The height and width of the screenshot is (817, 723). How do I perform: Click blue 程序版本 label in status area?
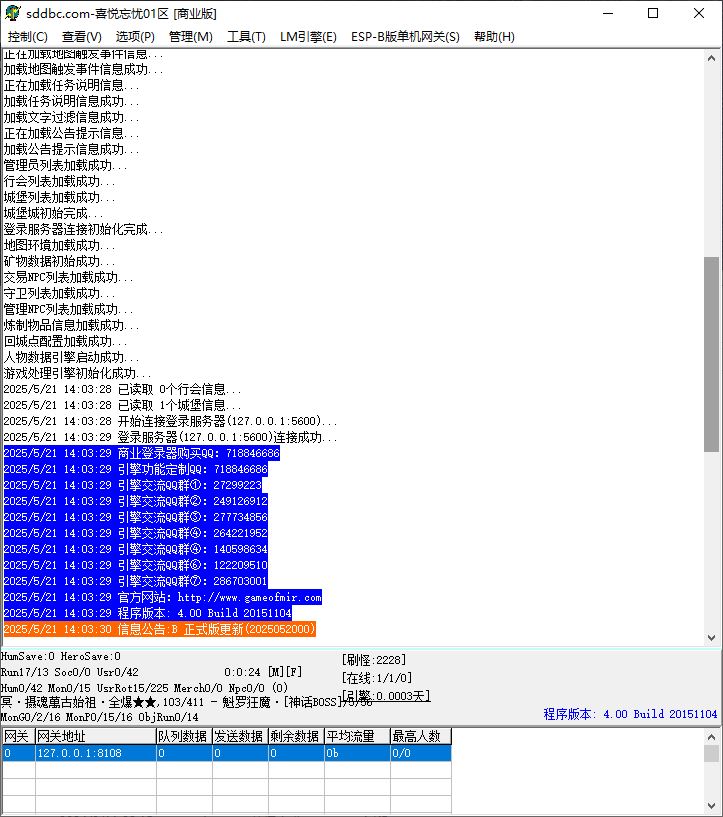(630, 714)
